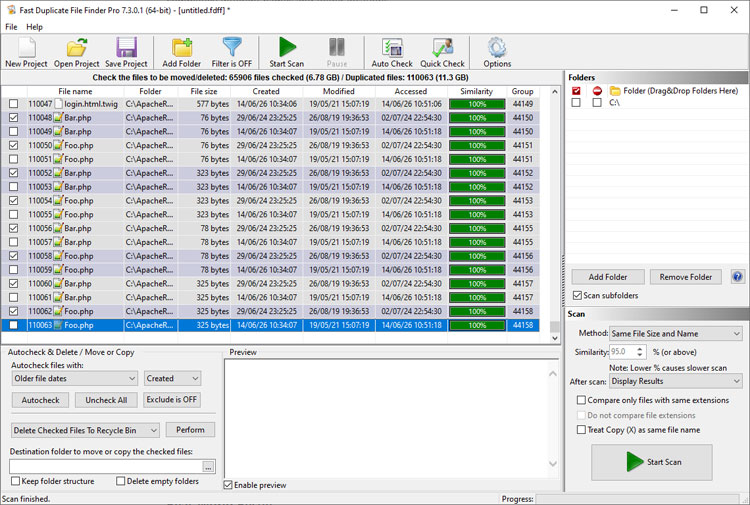750x505 pixels.
Task: Click Add Folder button in Folders panel
Action: tap(608, 277)
